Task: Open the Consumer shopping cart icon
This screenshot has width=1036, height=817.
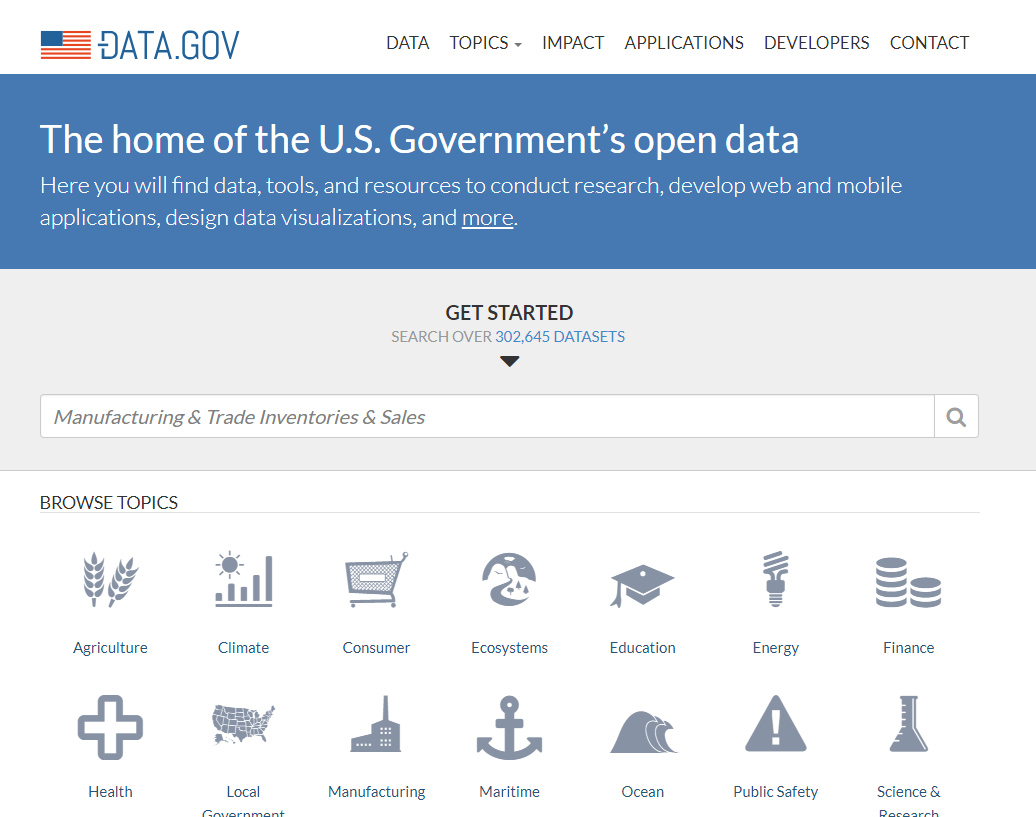Action: (x=377, y=579)
